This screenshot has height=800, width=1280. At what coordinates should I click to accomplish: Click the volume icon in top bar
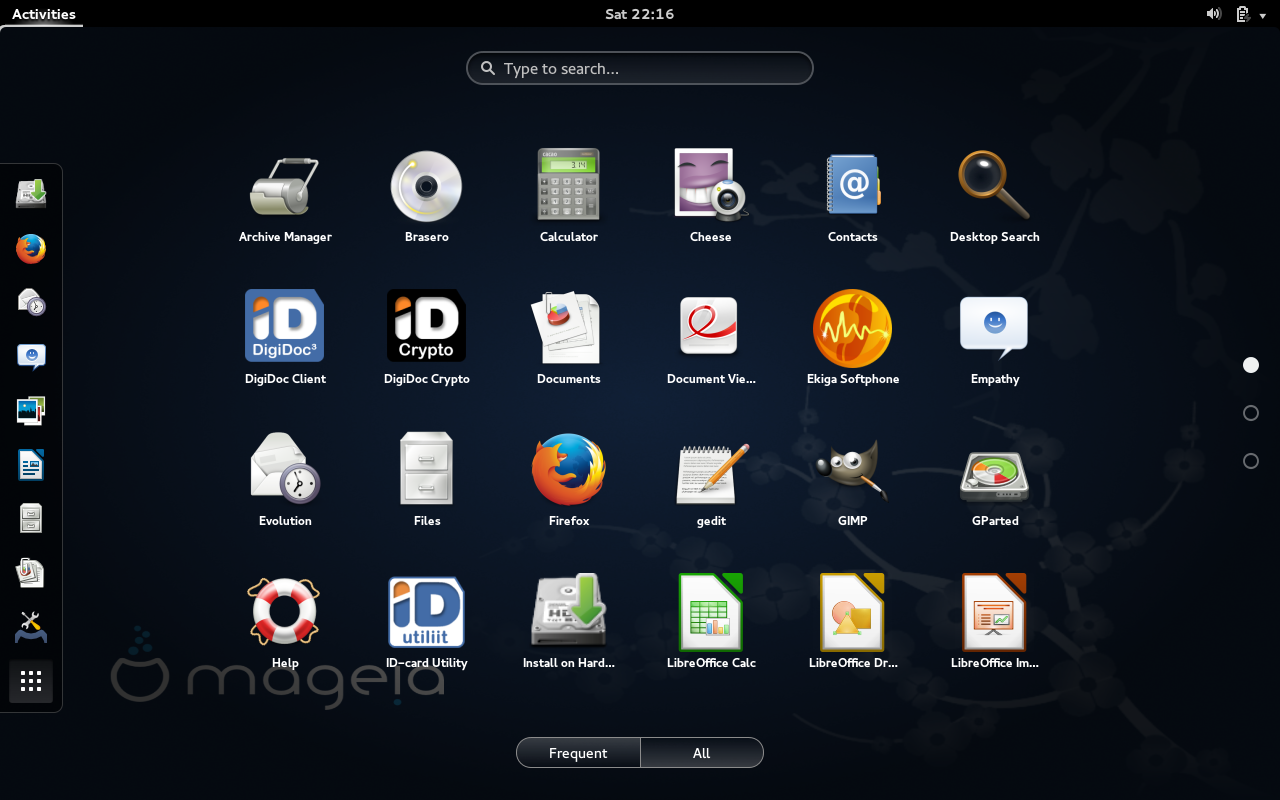click(1213, 14)
